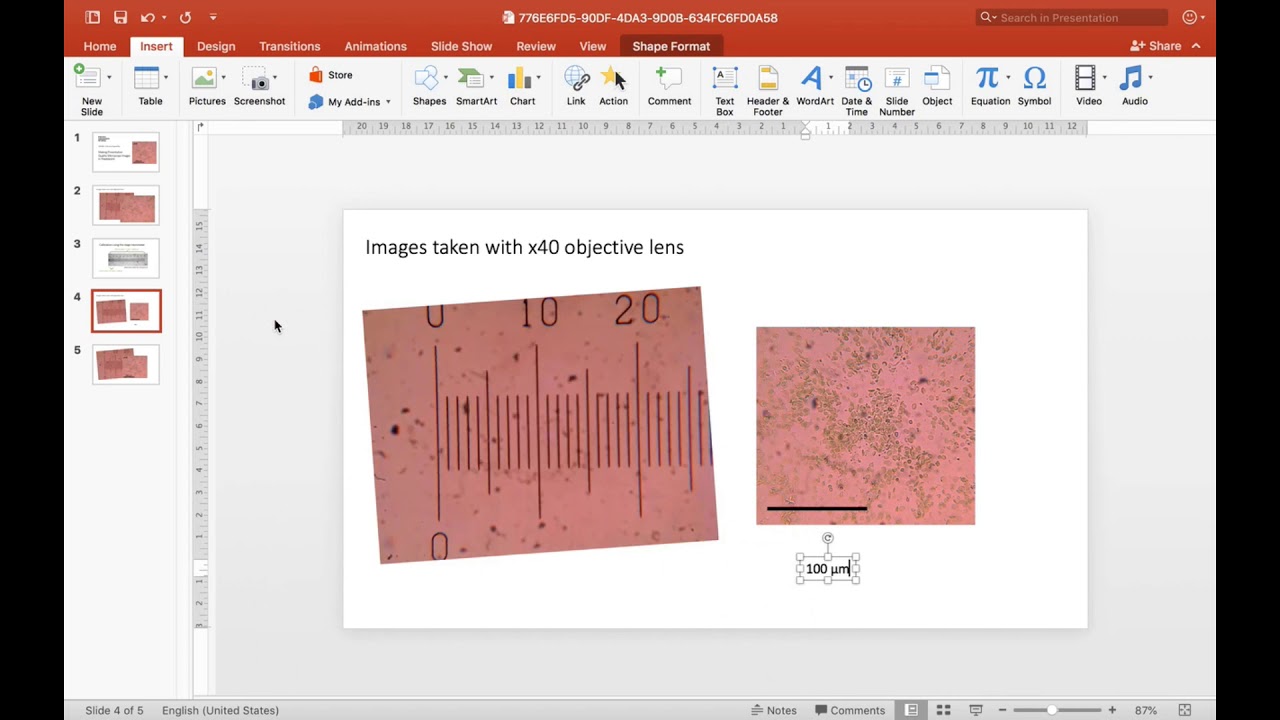Insert a SmartArt graphic
This screenshot has width=1280, height=720.
[470, 78]
